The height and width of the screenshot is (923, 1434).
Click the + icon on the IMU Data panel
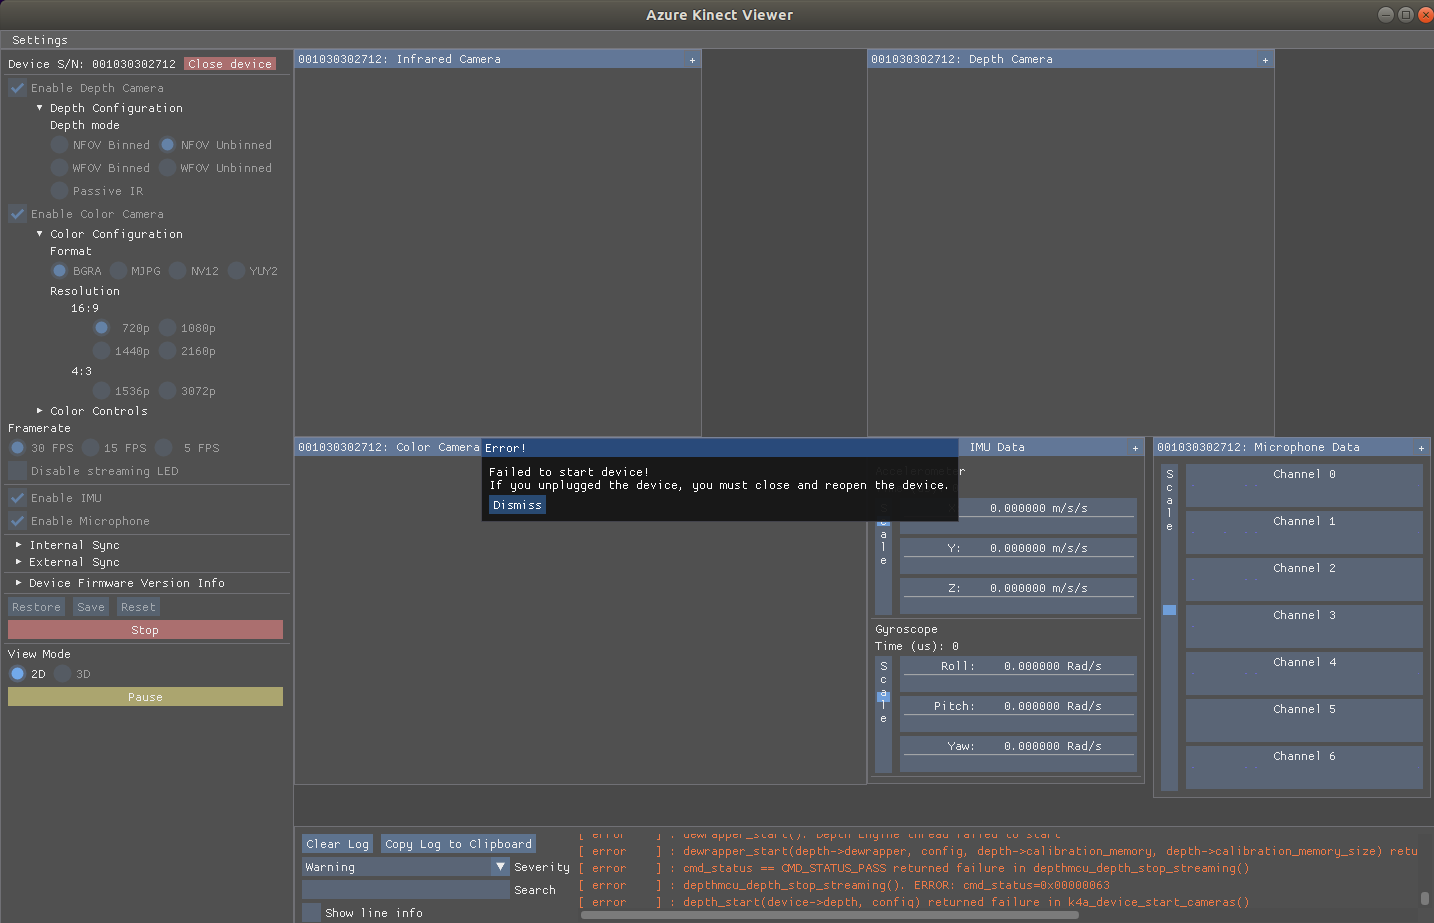click(x=1134, y=447)
